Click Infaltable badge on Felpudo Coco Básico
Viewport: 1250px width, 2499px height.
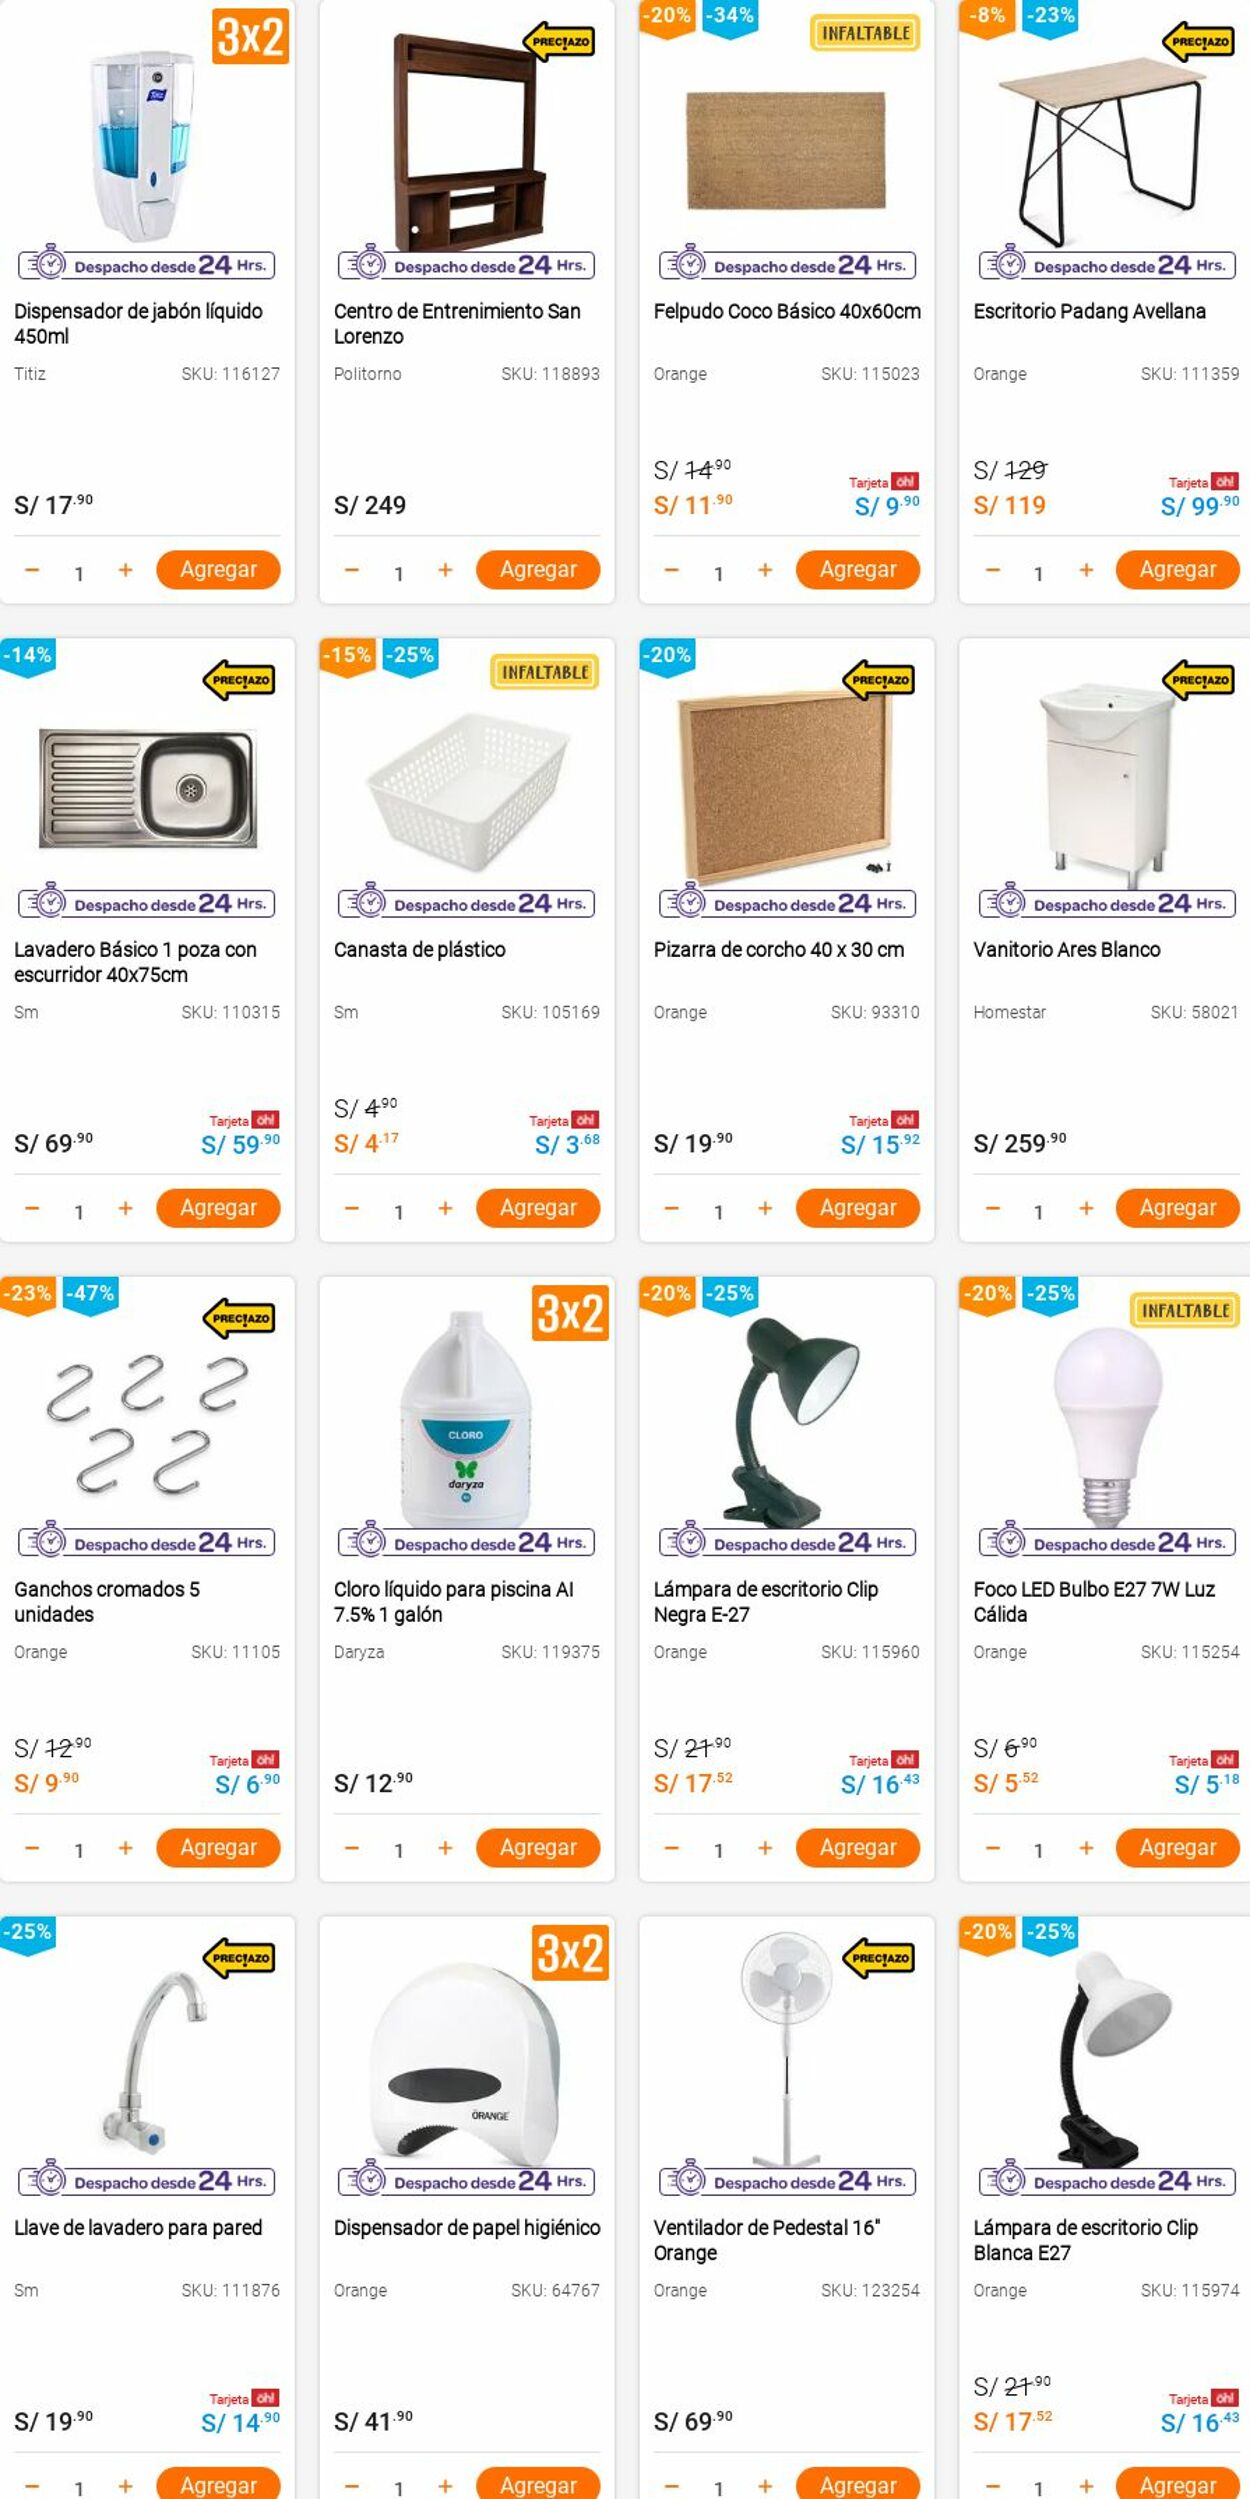(x=865, y=34)
